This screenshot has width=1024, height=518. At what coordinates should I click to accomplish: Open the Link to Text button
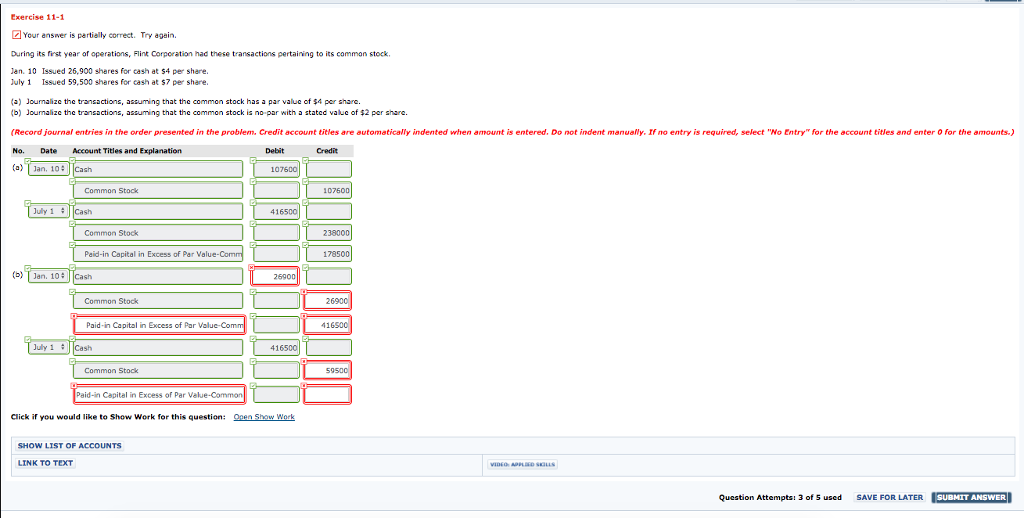pos(45,463)
